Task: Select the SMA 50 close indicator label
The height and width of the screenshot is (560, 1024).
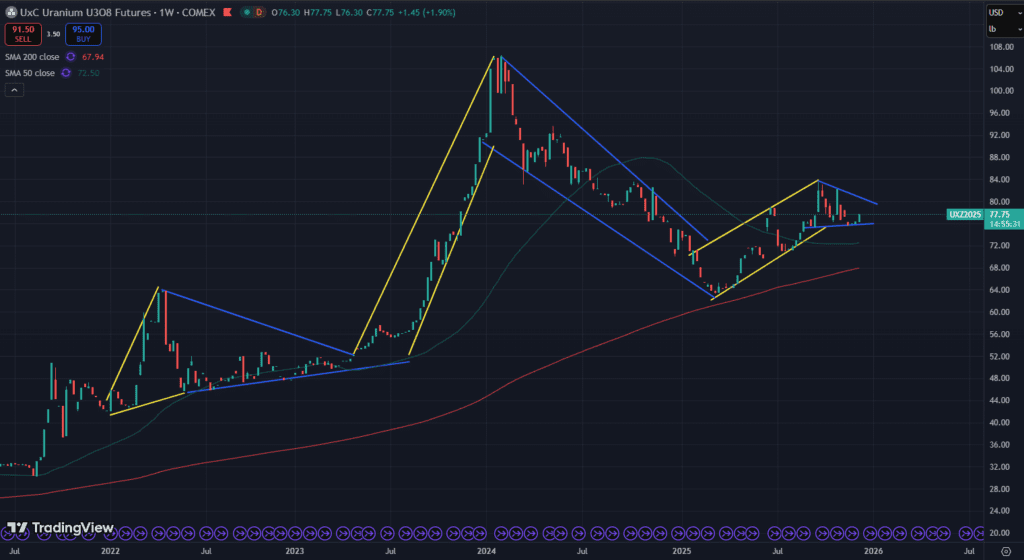Action: pos(30,72)
